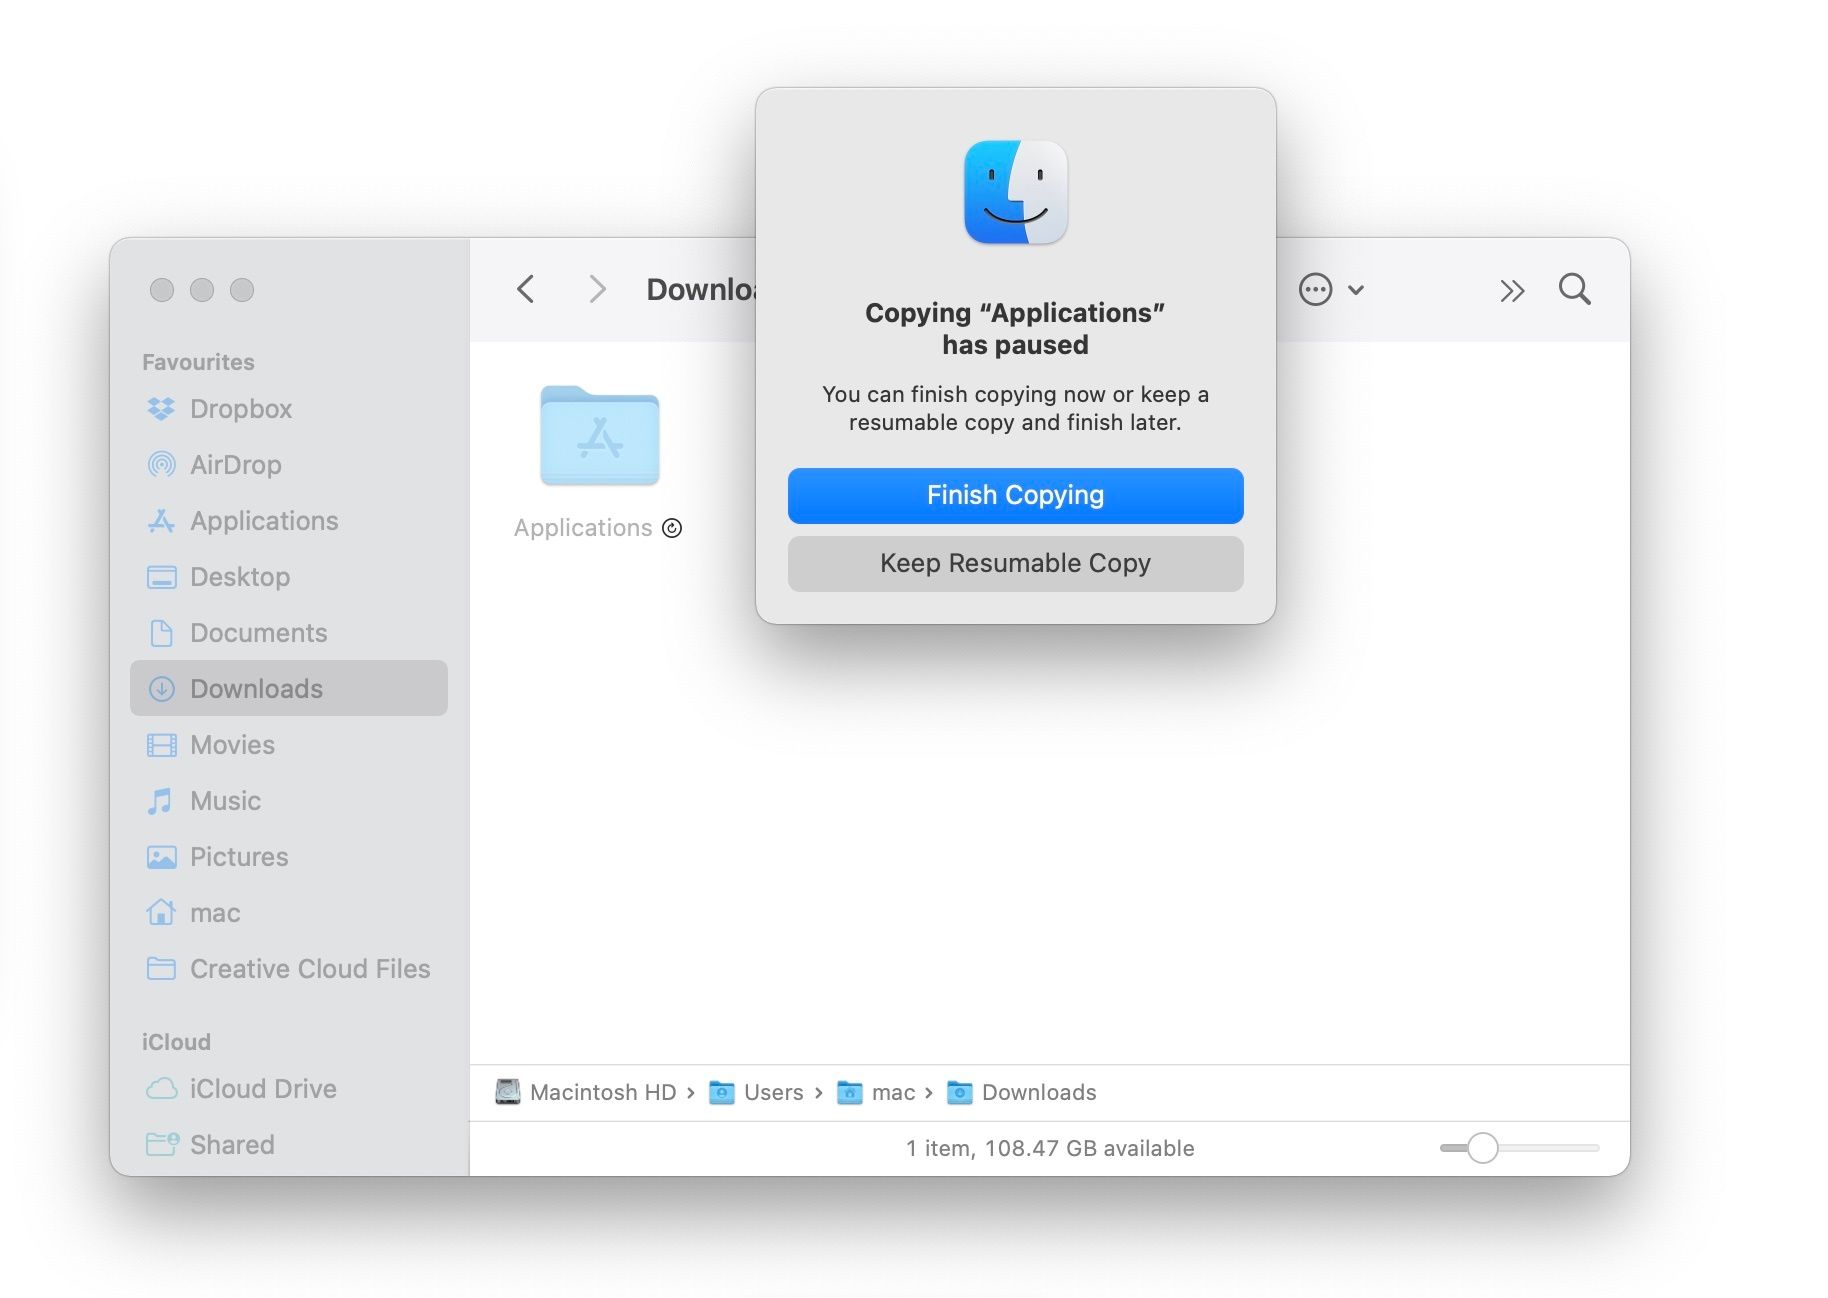Select Downloads in the path bar
Viewport: 1828px width, 1298px height.
(x=1021, y=1092)
